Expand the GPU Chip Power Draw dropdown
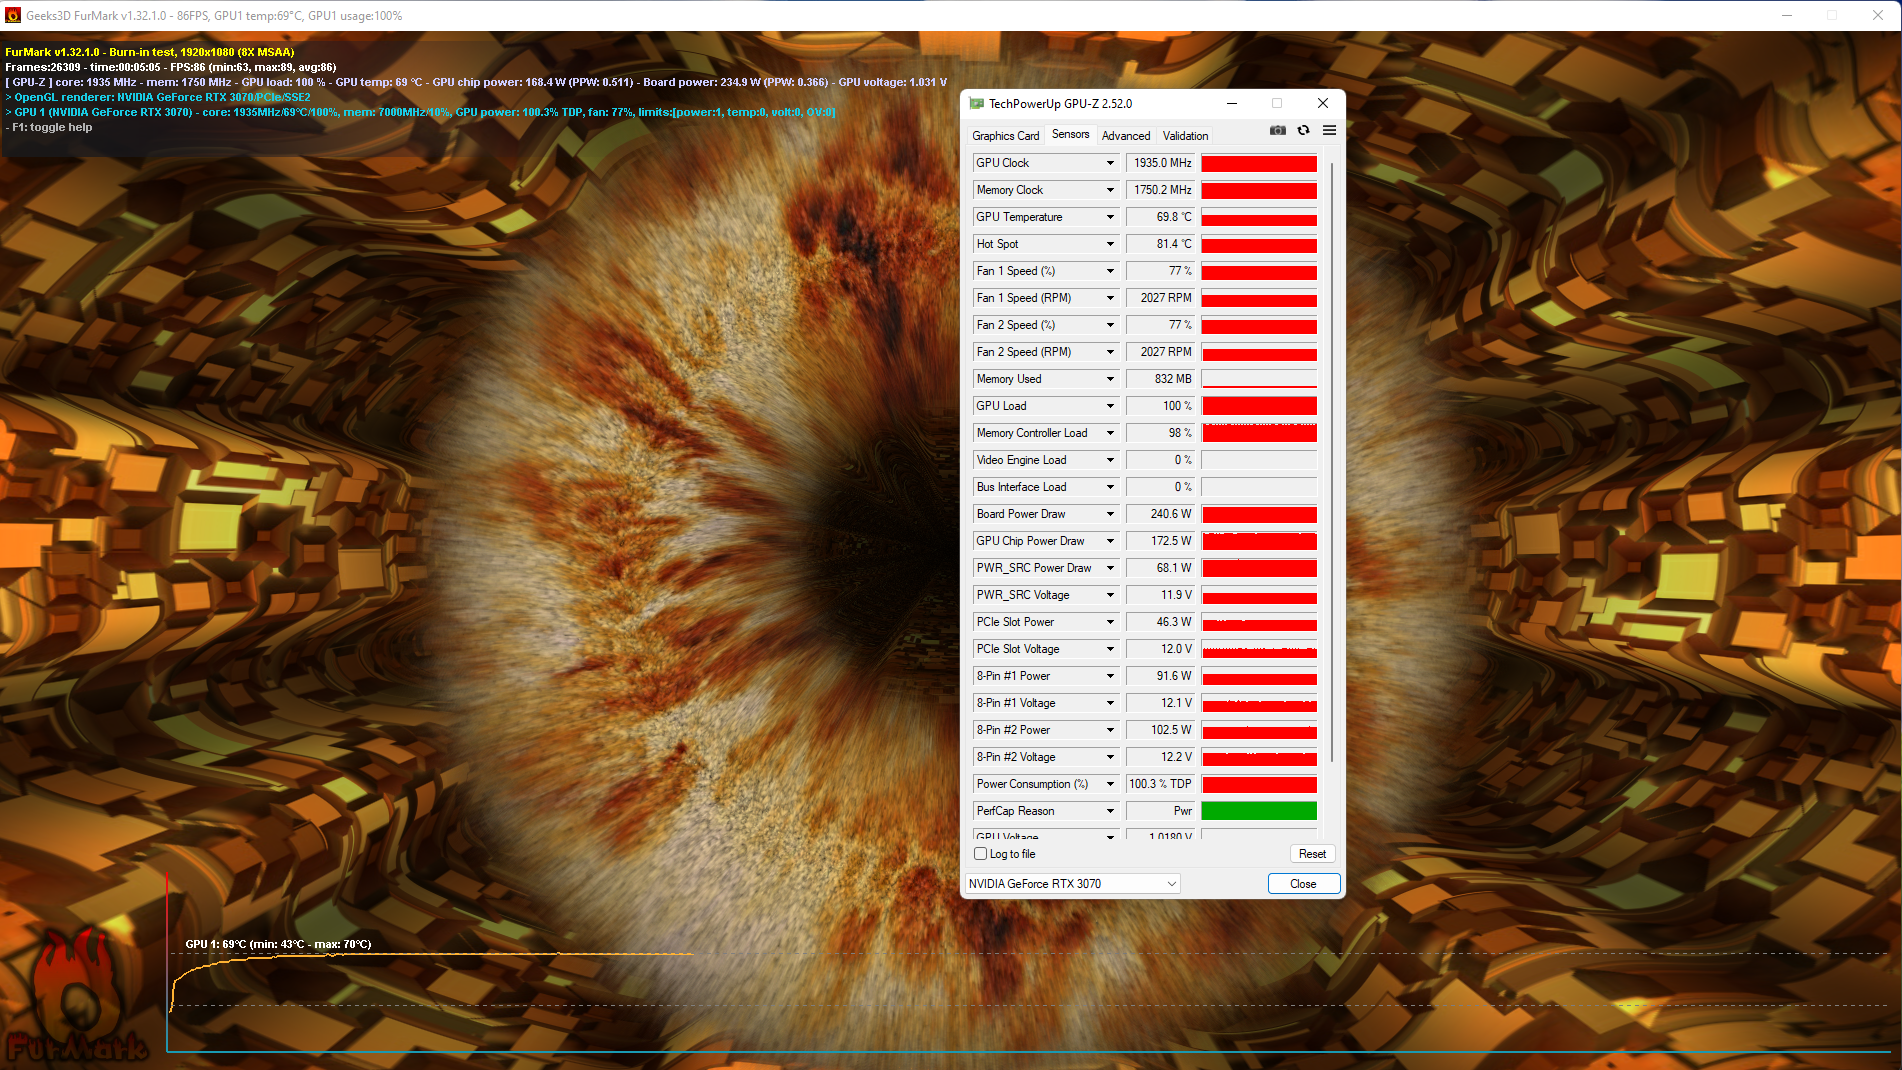The height and width of the screenshot is (1070, 1902). coord(1110,541)
